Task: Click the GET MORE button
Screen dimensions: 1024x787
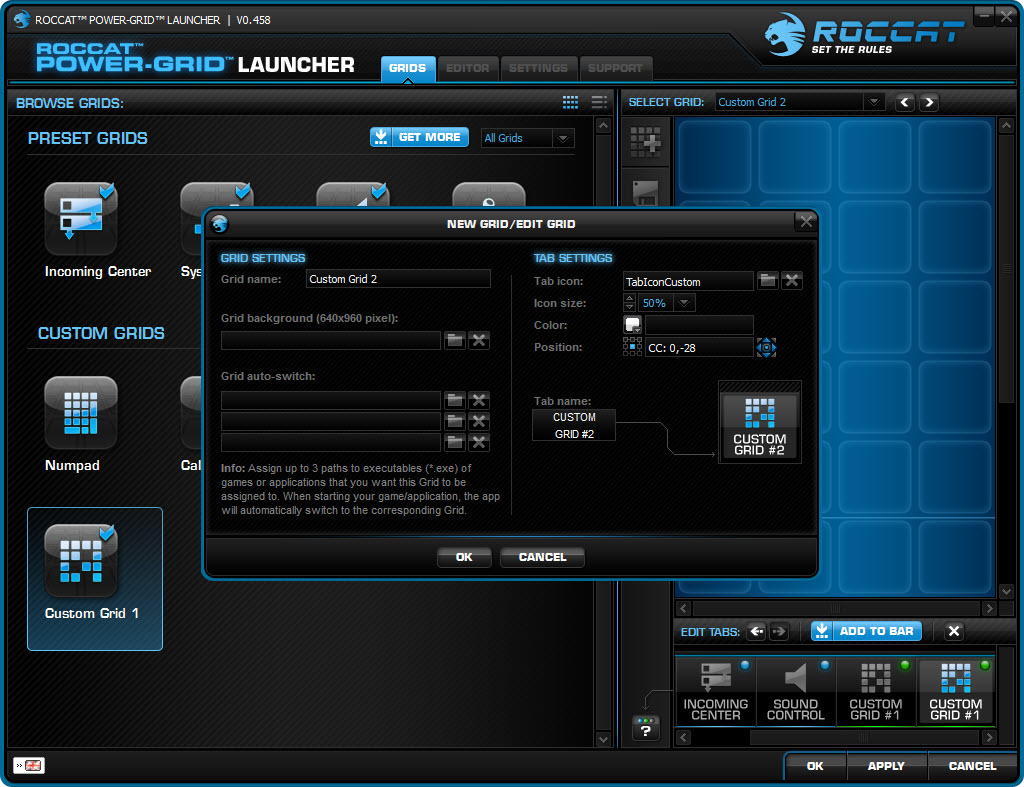Action: pos(419,137)
